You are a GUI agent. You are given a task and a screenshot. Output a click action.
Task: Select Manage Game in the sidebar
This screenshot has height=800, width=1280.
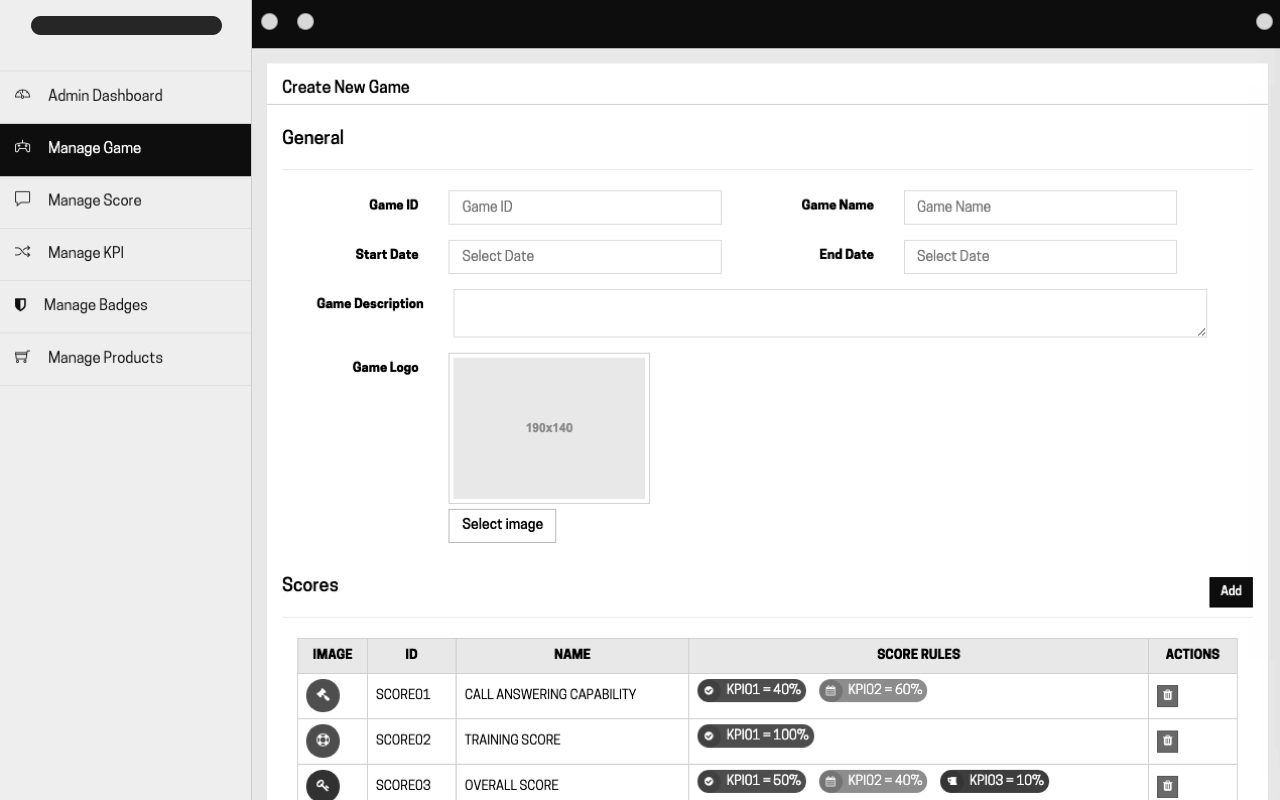pos(95,148)
